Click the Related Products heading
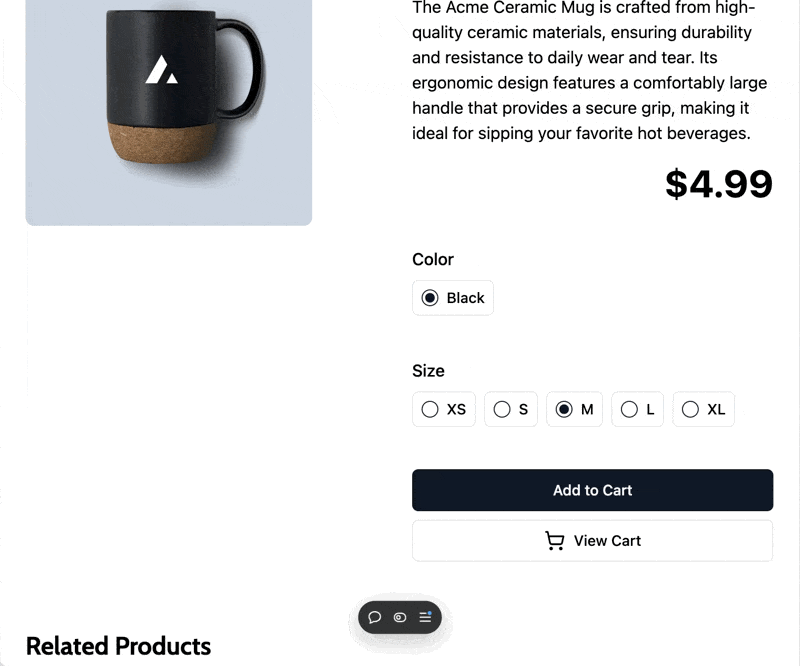The image size is (800, 666). tap(118, 646)
